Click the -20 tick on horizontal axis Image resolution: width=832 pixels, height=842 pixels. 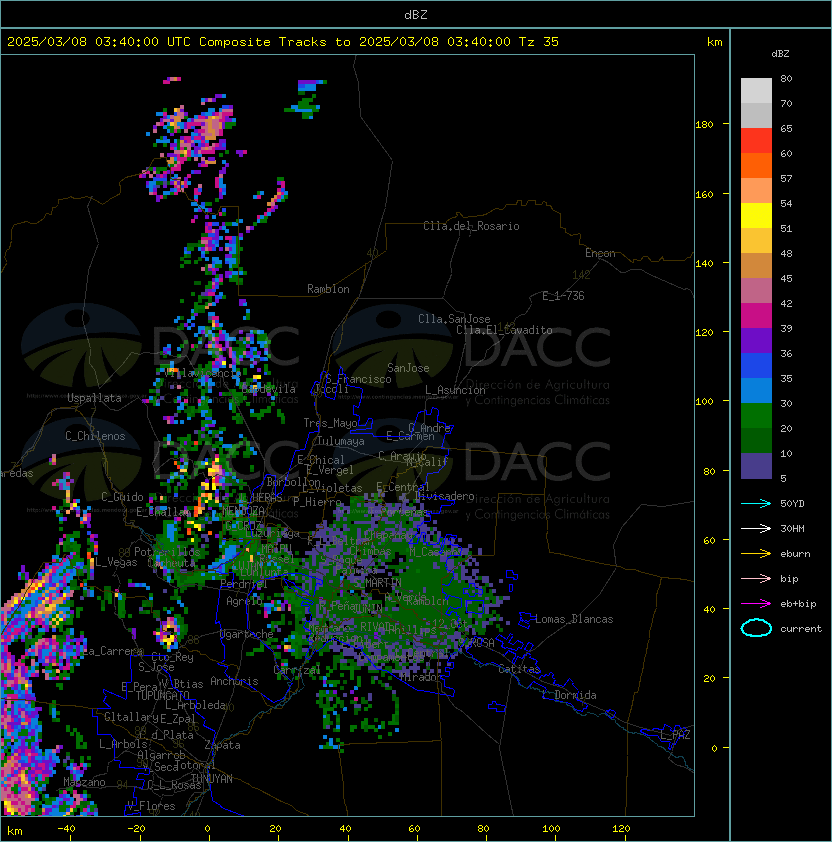(x=136, y=829)
